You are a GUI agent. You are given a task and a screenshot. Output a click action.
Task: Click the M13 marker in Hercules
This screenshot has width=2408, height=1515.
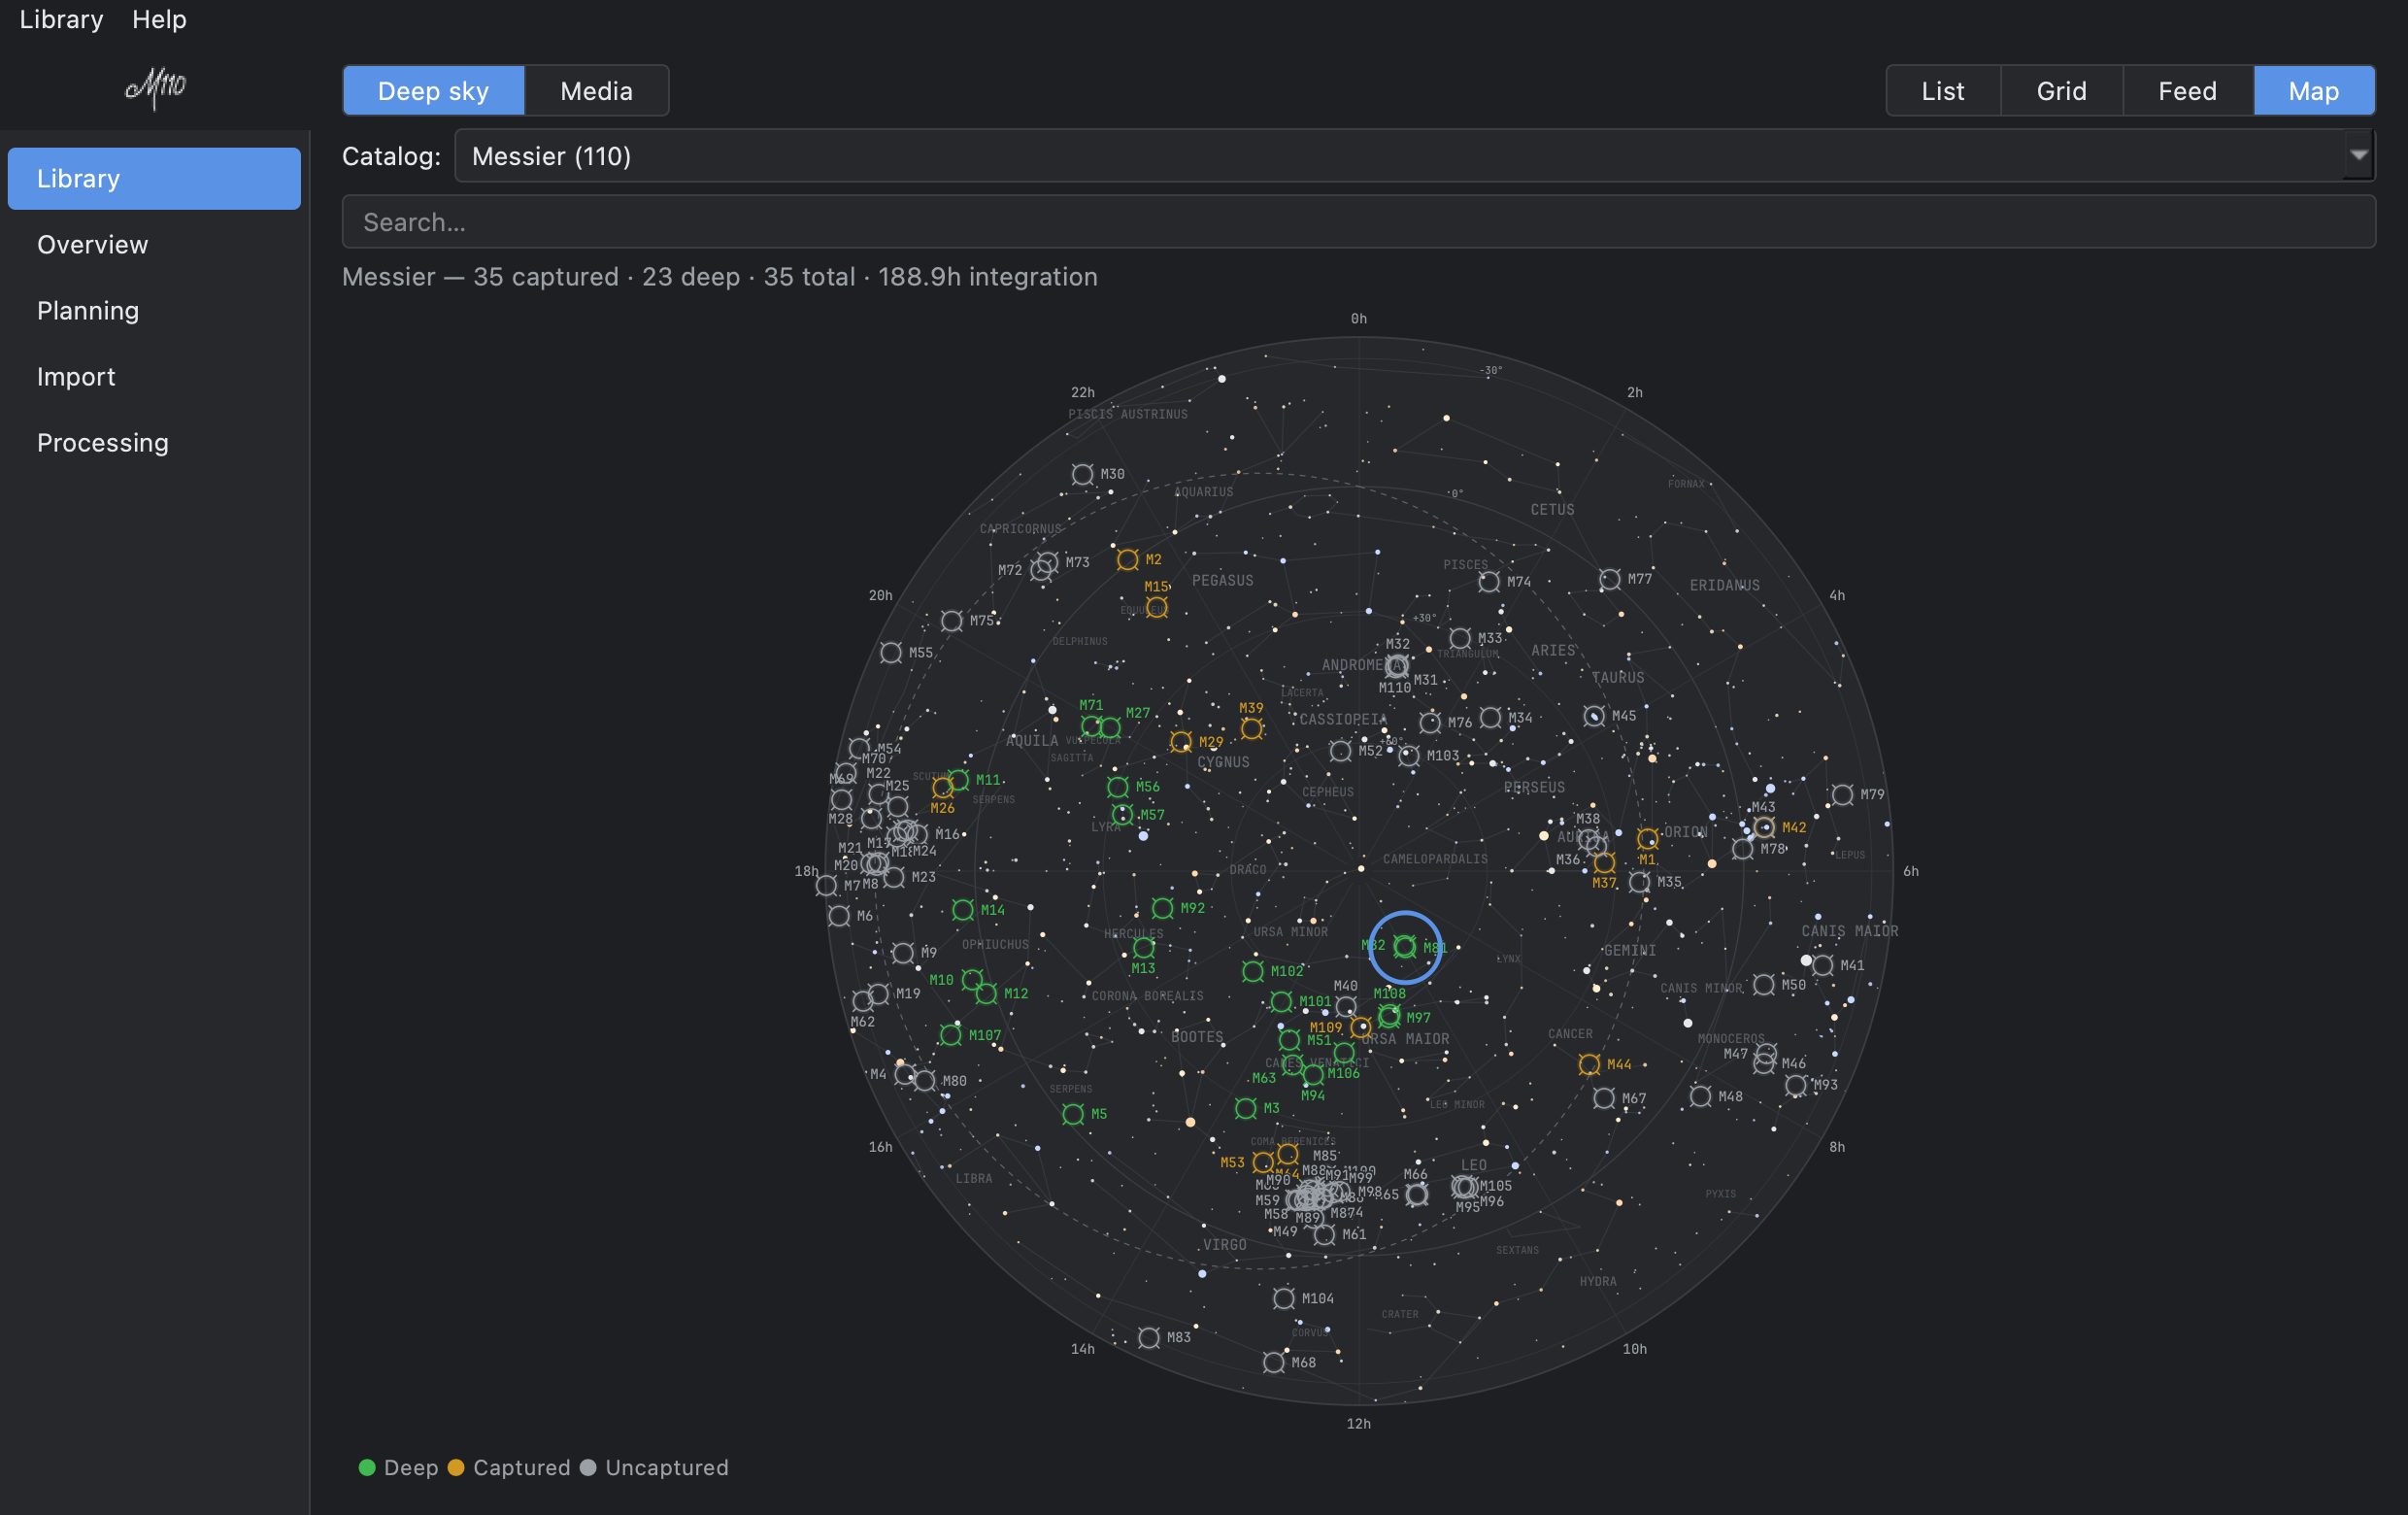click(x=1143, y=946)
